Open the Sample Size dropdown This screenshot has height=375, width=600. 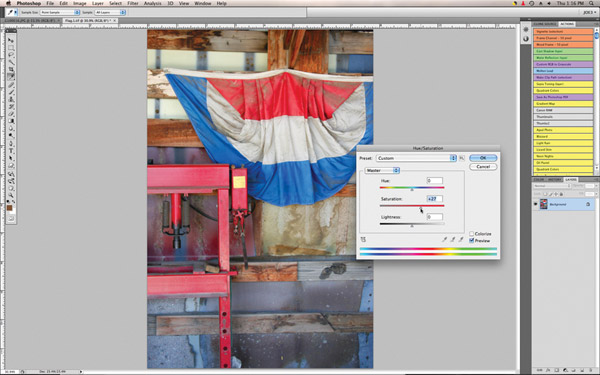pyautogui.click(x=60, y=12)
